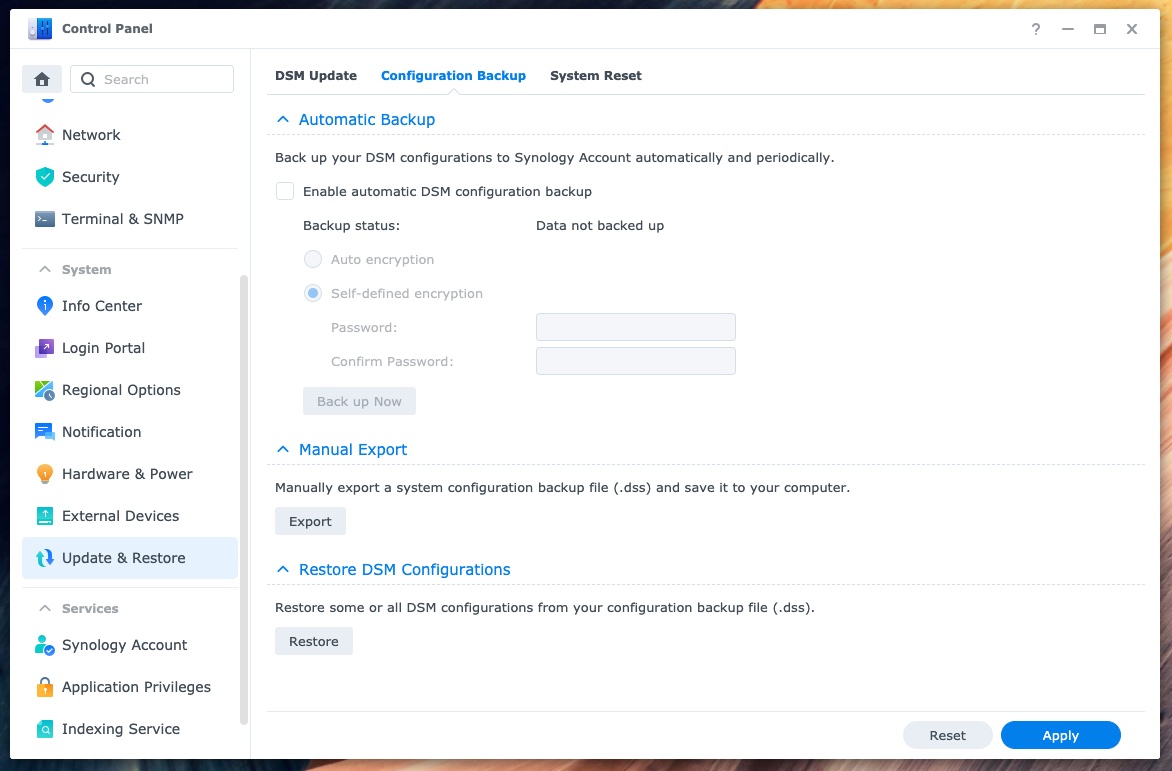Image resolution: width=1172 pixels, height=771 pixels.
Task: Open help with the question mark icon
Action: pos(1035,29)
